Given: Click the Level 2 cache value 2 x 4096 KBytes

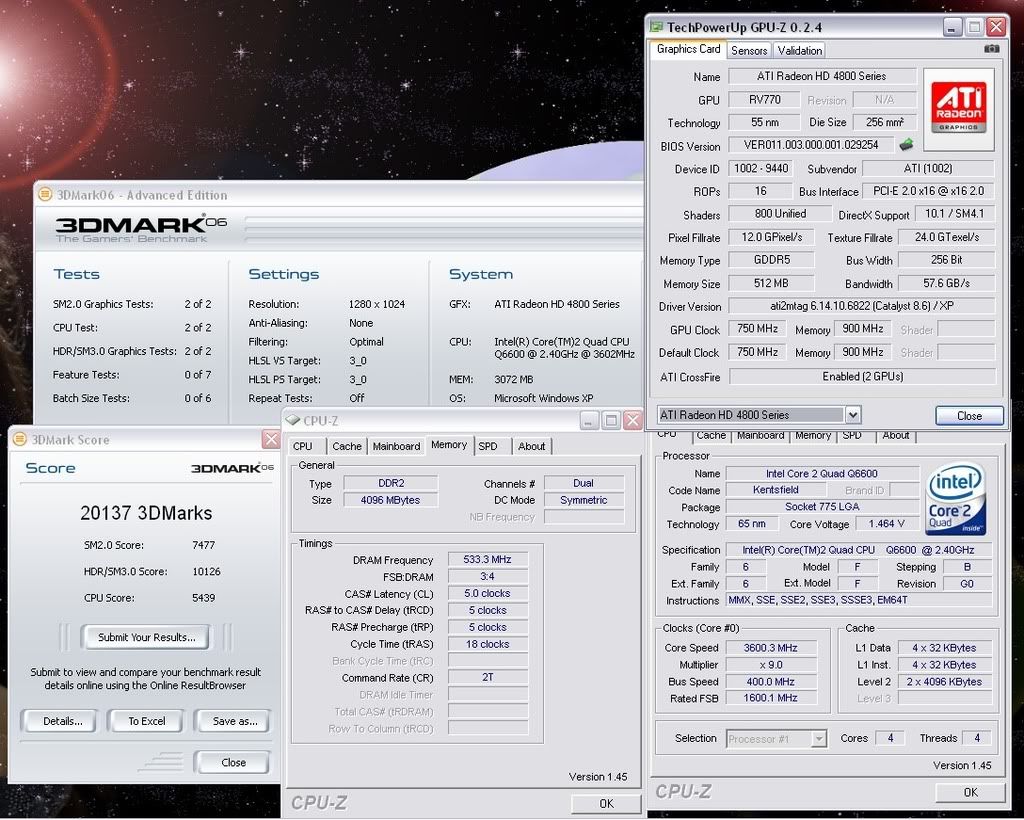Looking at the screenshot, I should coord(944,682).
